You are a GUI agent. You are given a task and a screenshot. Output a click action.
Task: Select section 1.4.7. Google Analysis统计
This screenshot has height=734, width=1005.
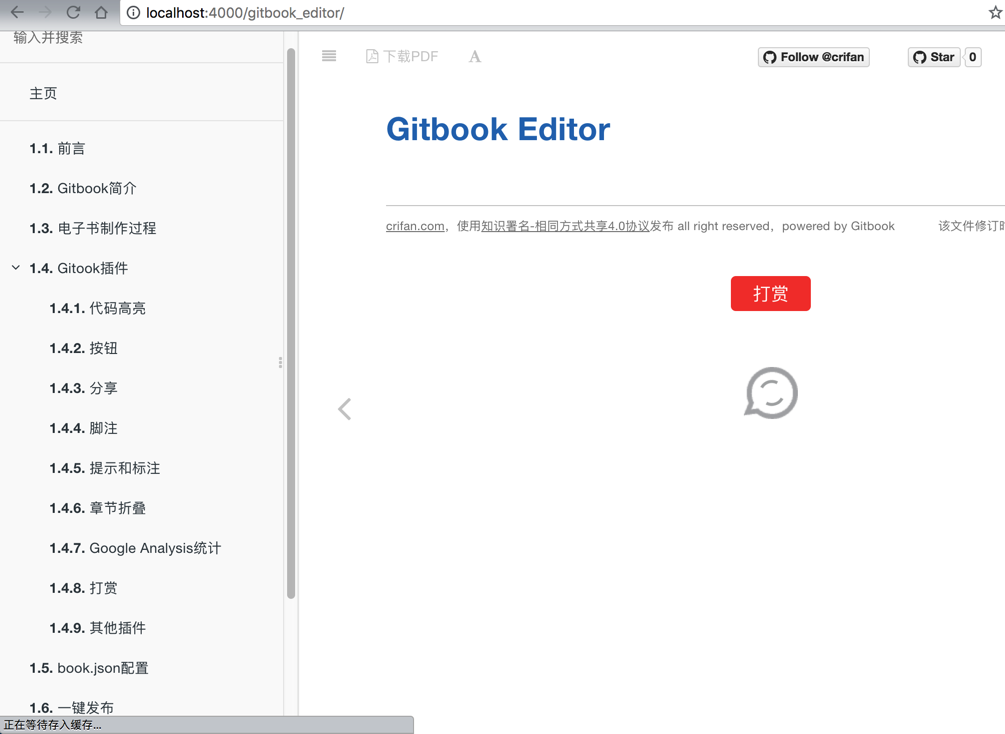coord(135,548)
